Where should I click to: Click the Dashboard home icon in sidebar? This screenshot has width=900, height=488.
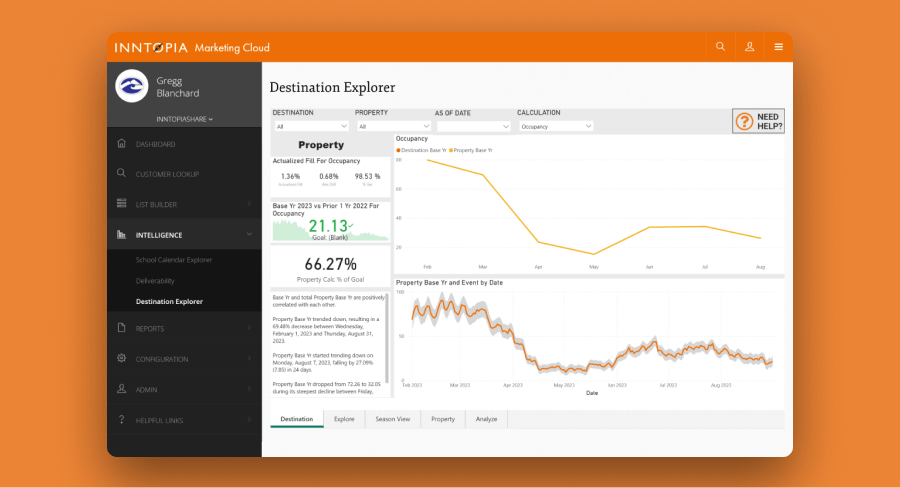pyautogui.click(x=122, y=144)
